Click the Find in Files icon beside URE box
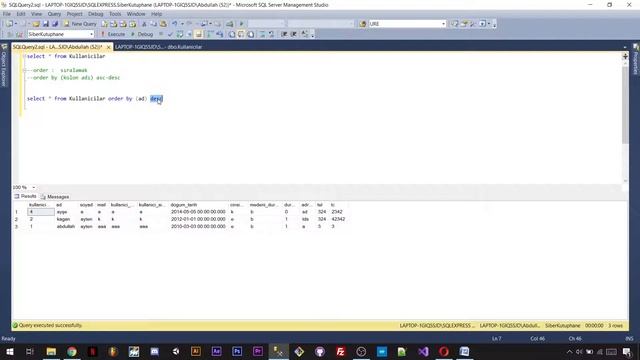Screen dimensions: 640x360 pos(363,24)
